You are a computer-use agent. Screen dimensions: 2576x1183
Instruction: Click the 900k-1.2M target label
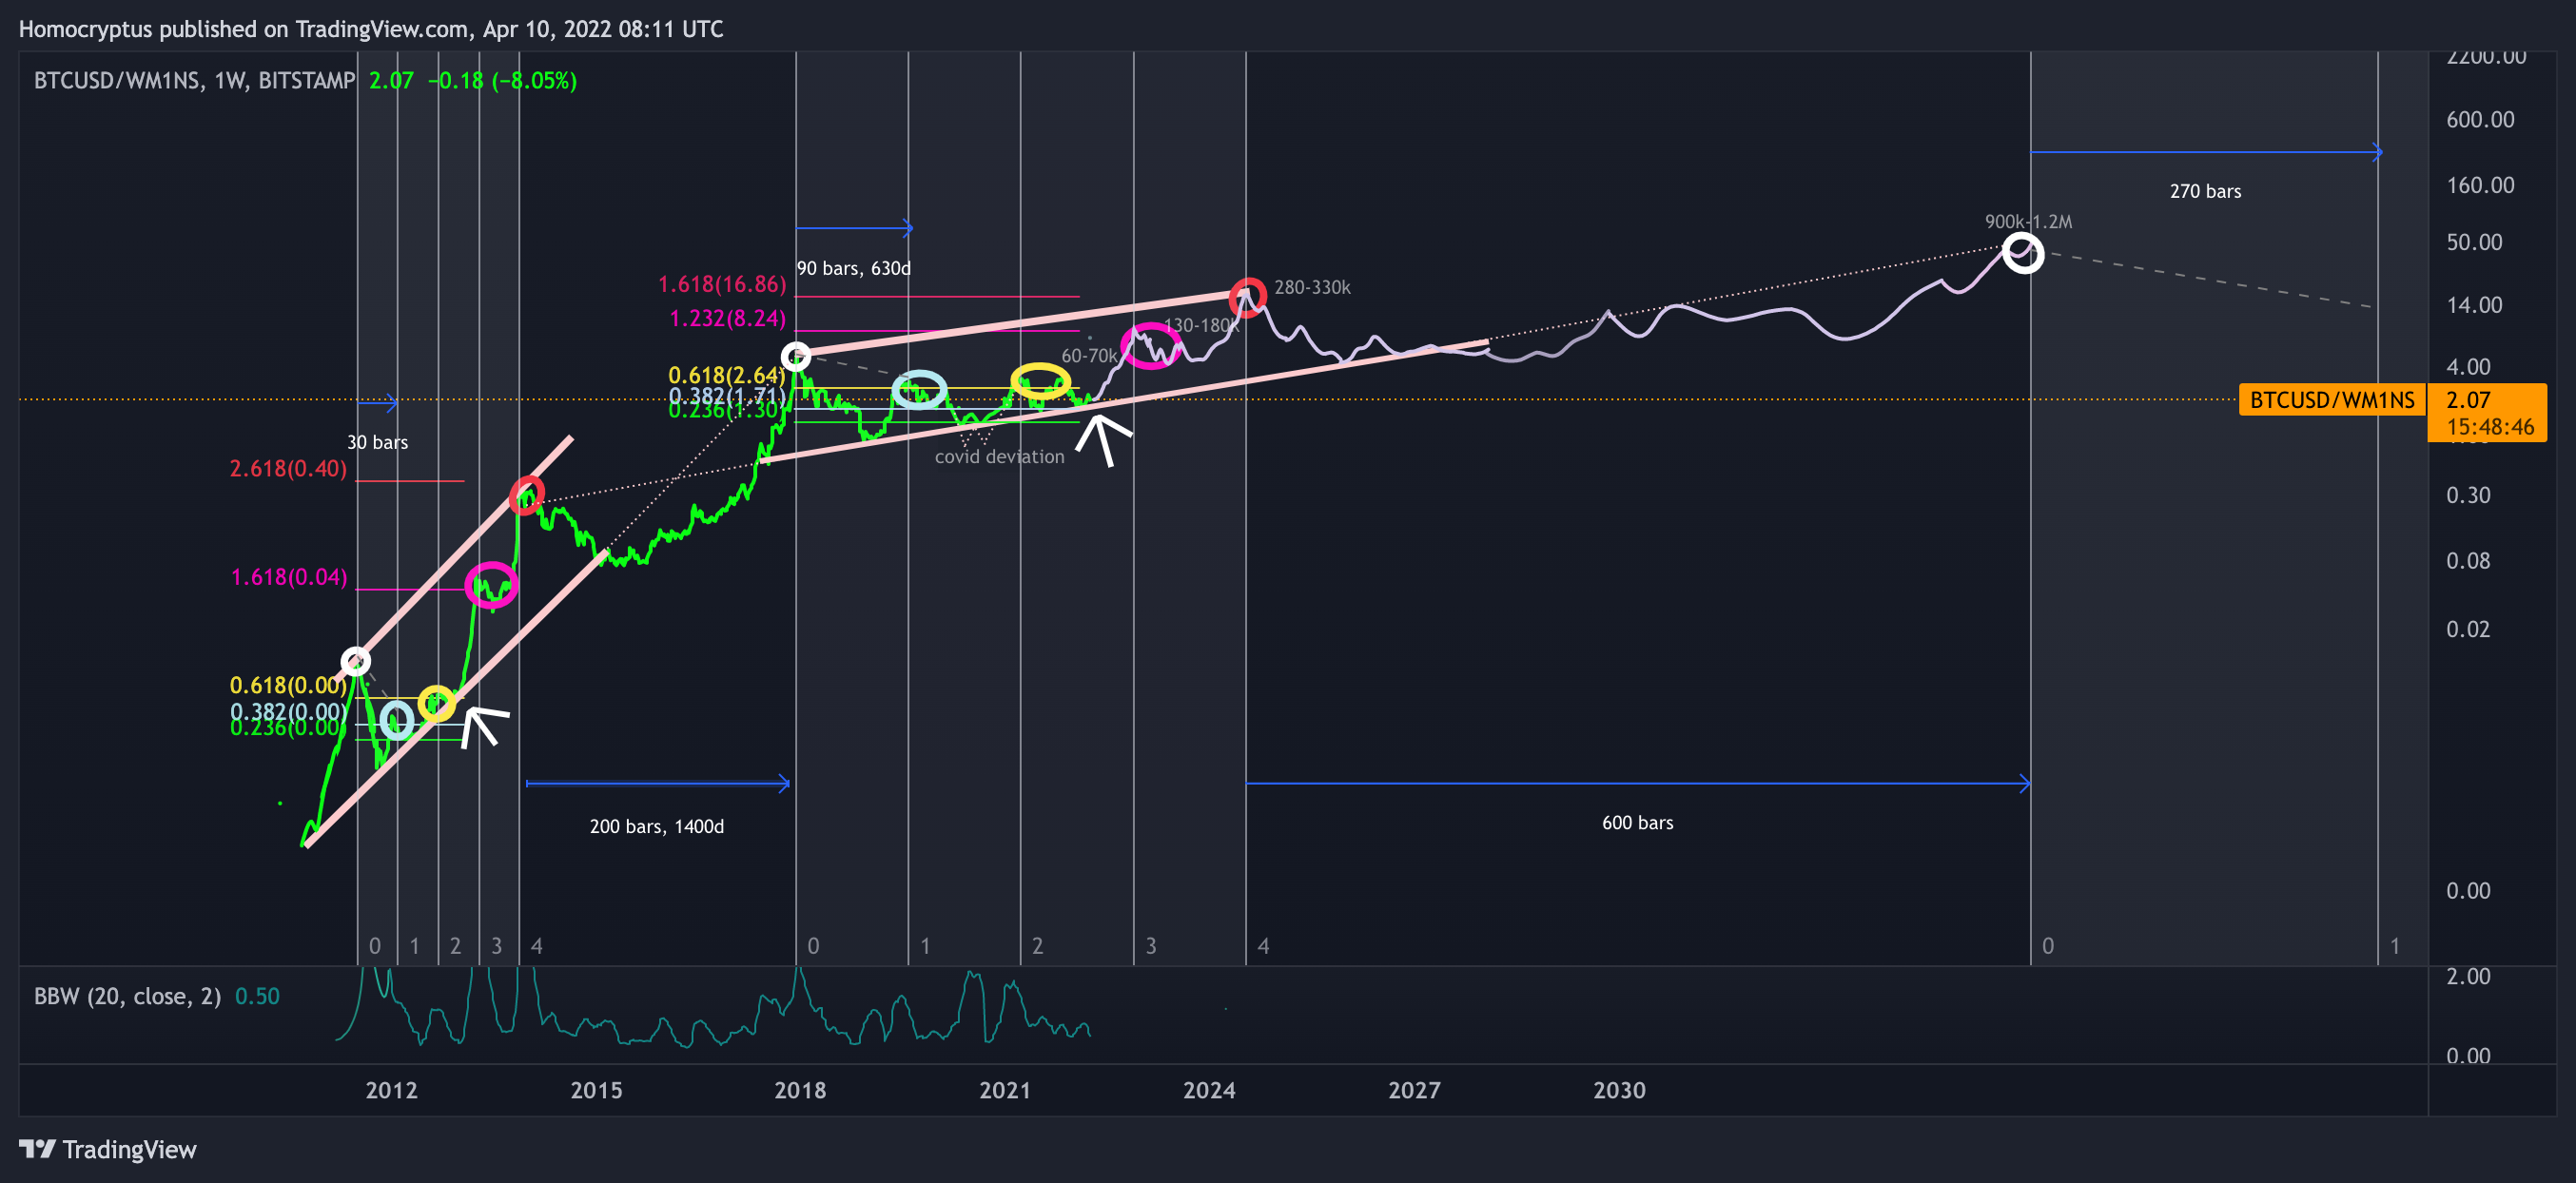click(2028, 222)
